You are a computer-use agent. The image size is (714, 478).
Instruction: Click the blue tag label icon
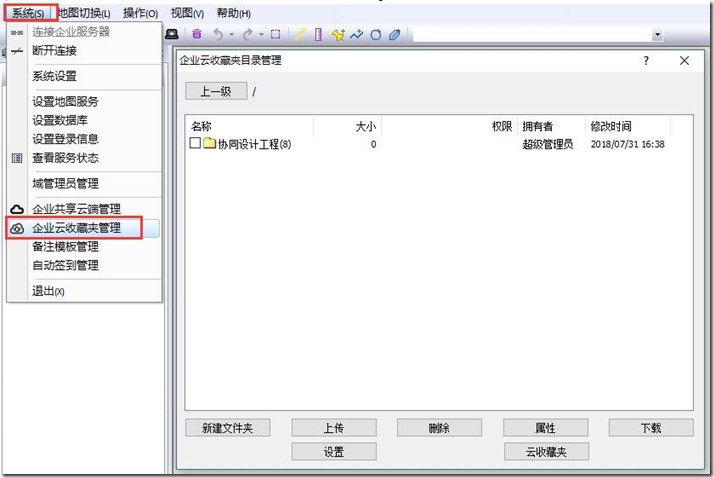(x=395, y=35)
